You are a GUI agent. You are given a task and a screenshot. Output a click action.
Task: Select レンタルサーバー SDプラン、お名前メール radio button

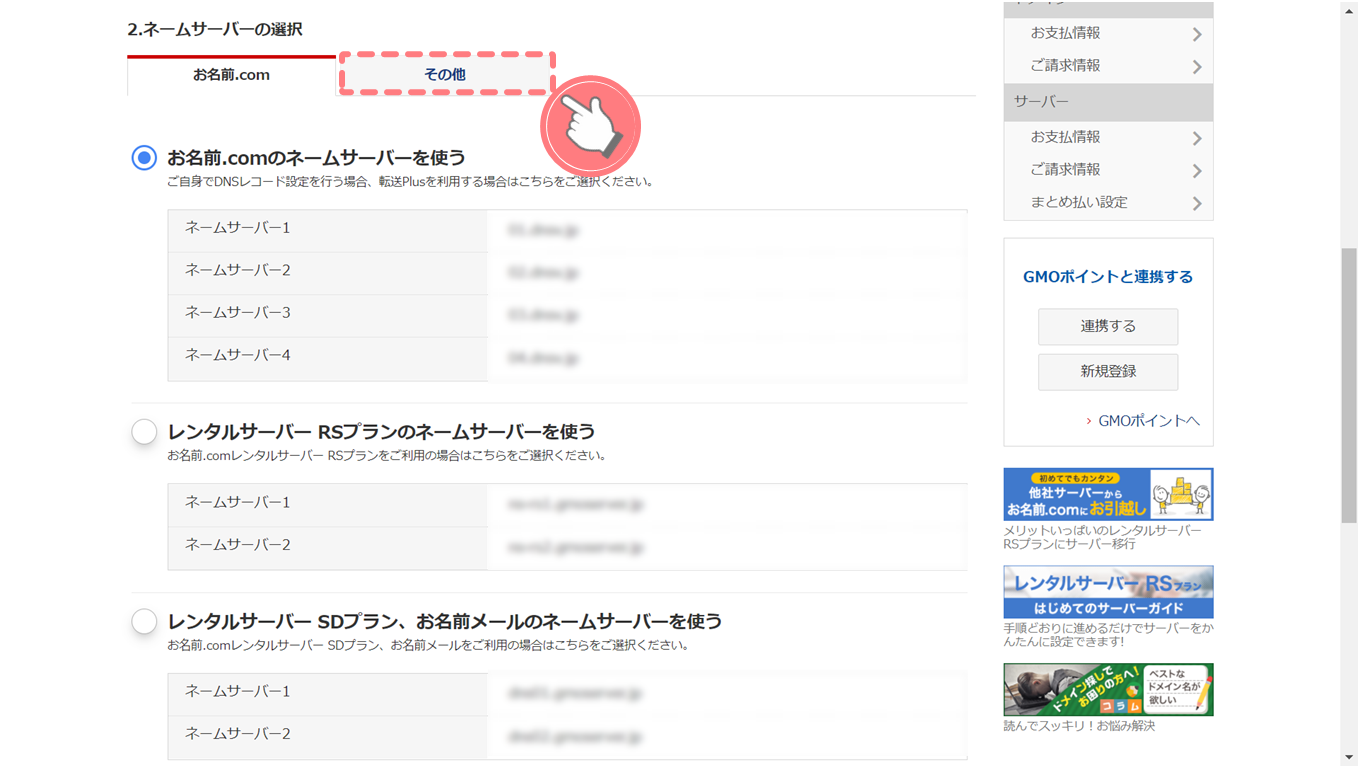pyautogui.click(x=144, y=621)
